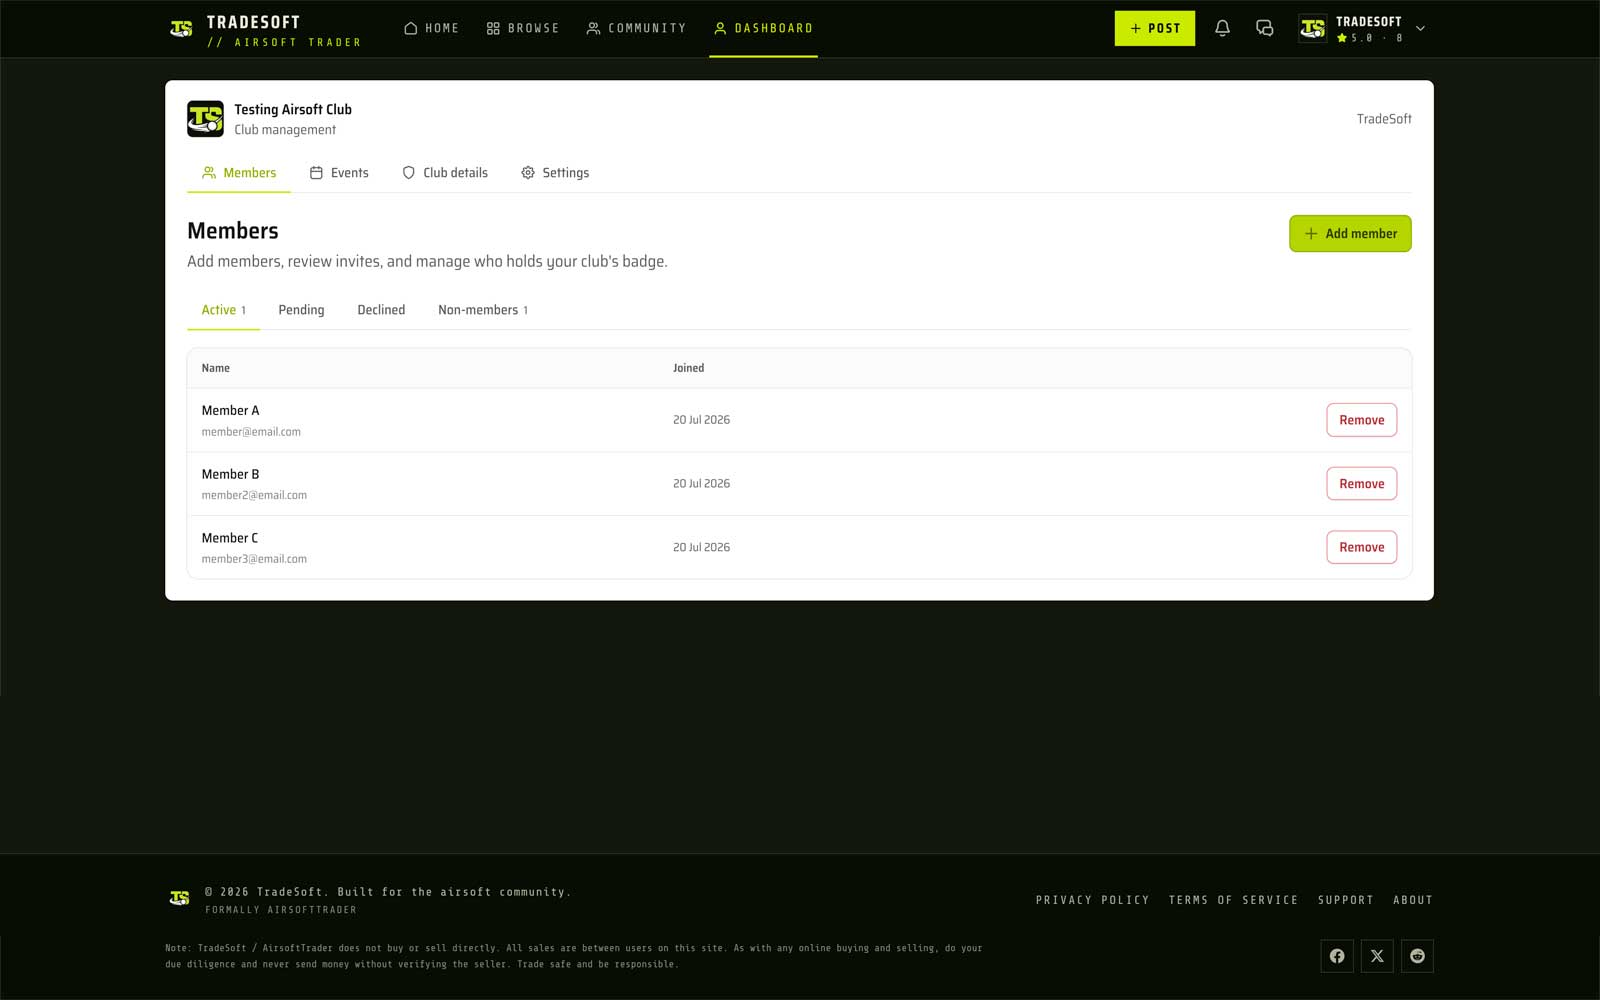Remove Member B
Screen dimensions: 1600x1000
[1361, 484]
